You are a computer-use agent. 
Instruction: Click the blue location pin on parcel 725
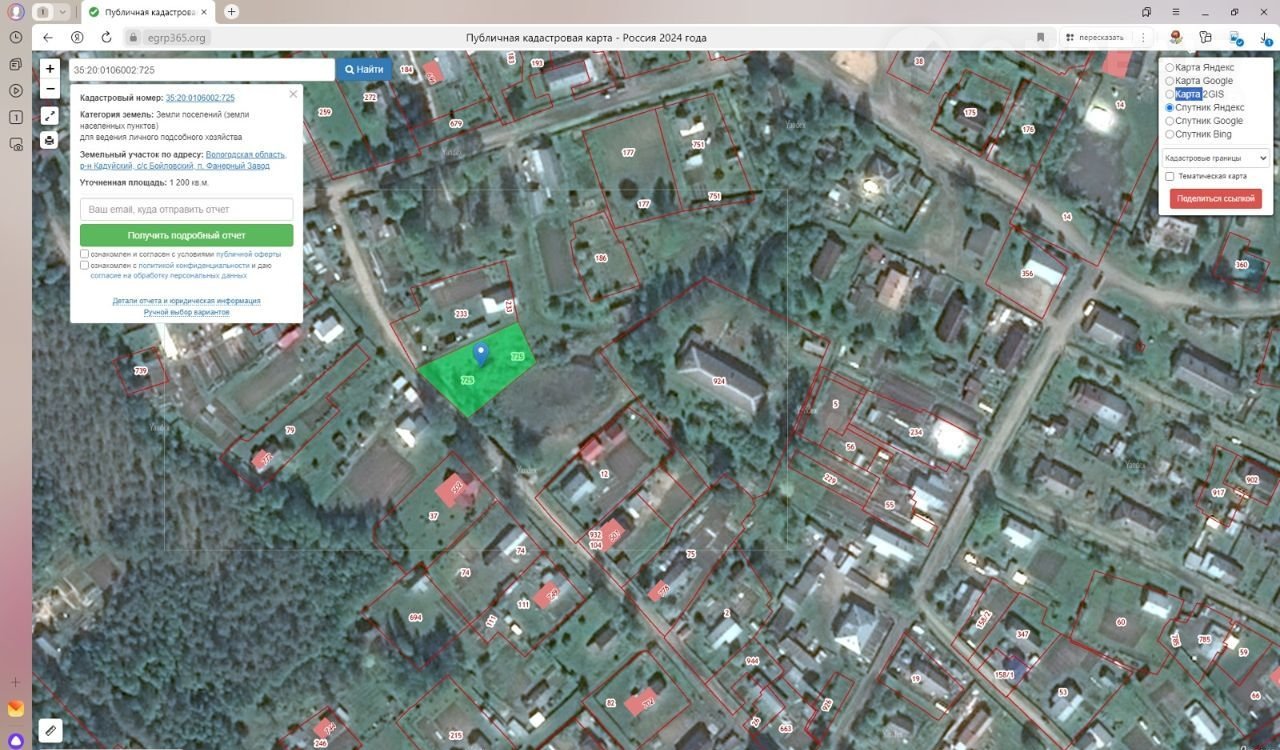481,353
